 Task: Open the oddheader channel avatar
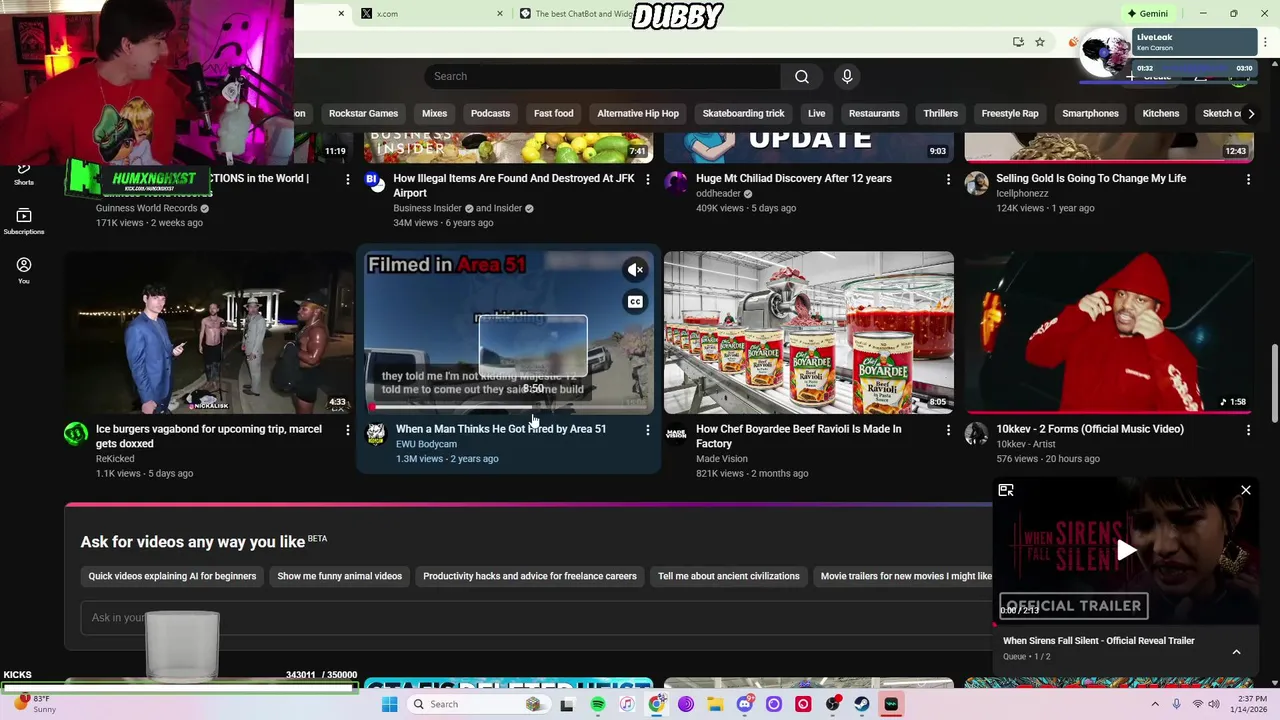676,183
